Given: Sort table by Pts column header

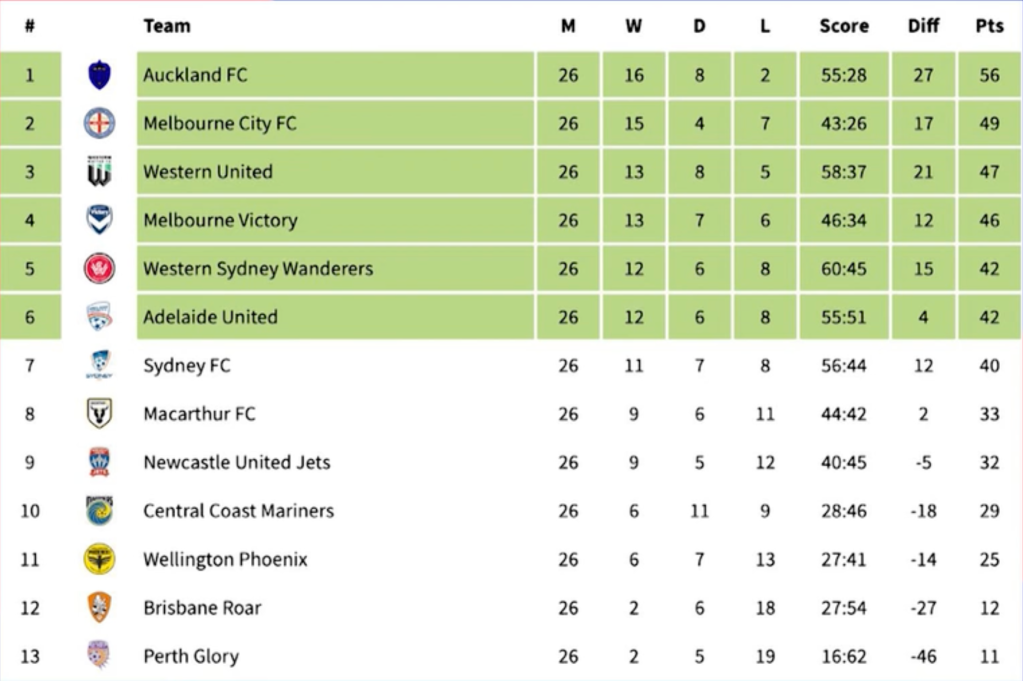Looking at the screenshot, I should coord(989,26).
